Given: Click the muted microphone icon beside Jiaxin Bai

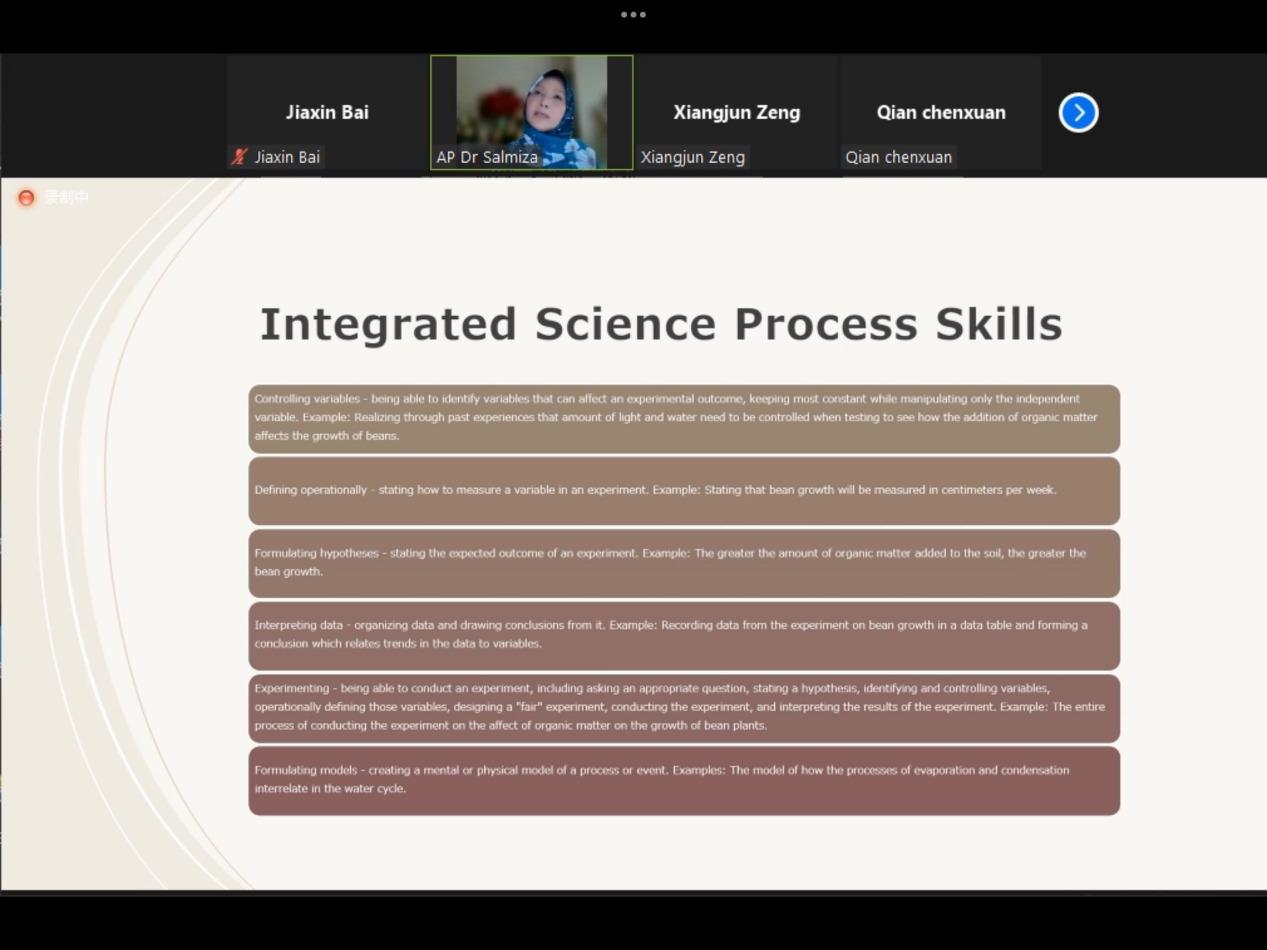Looking at the screenshot, I should (239, 157).
